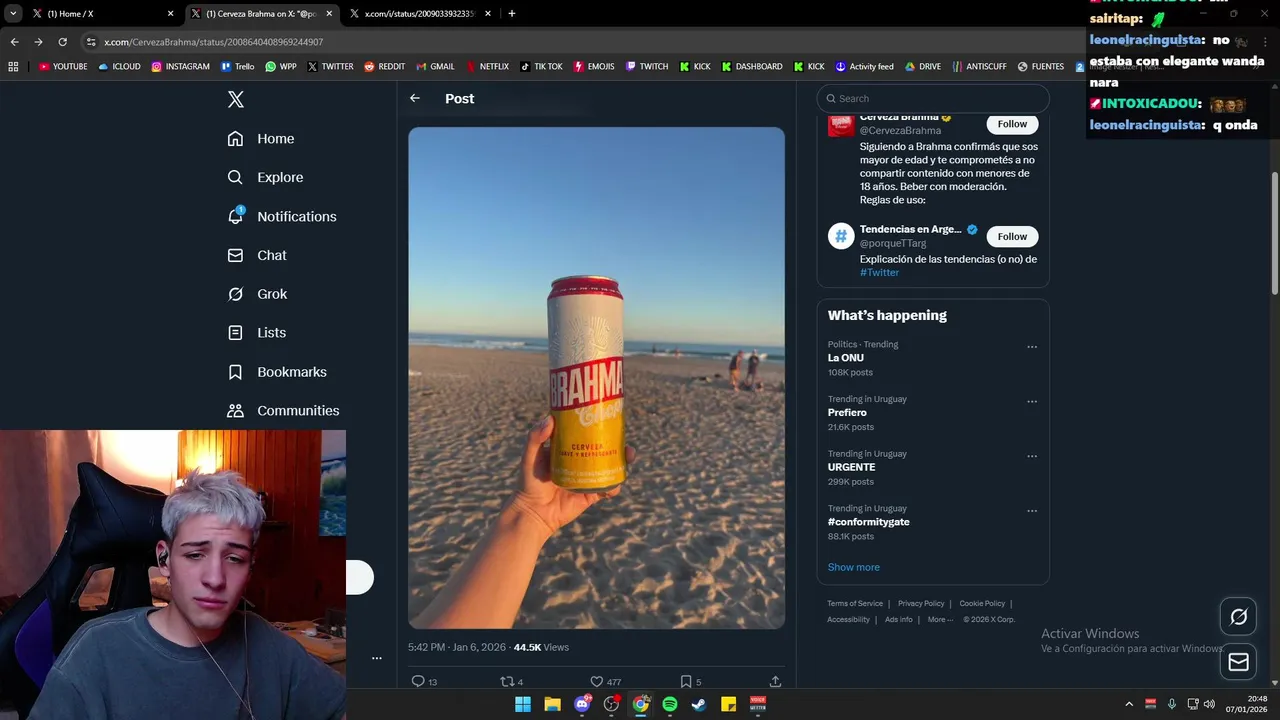Open the REDDIT bookmark

coord(384,67)
